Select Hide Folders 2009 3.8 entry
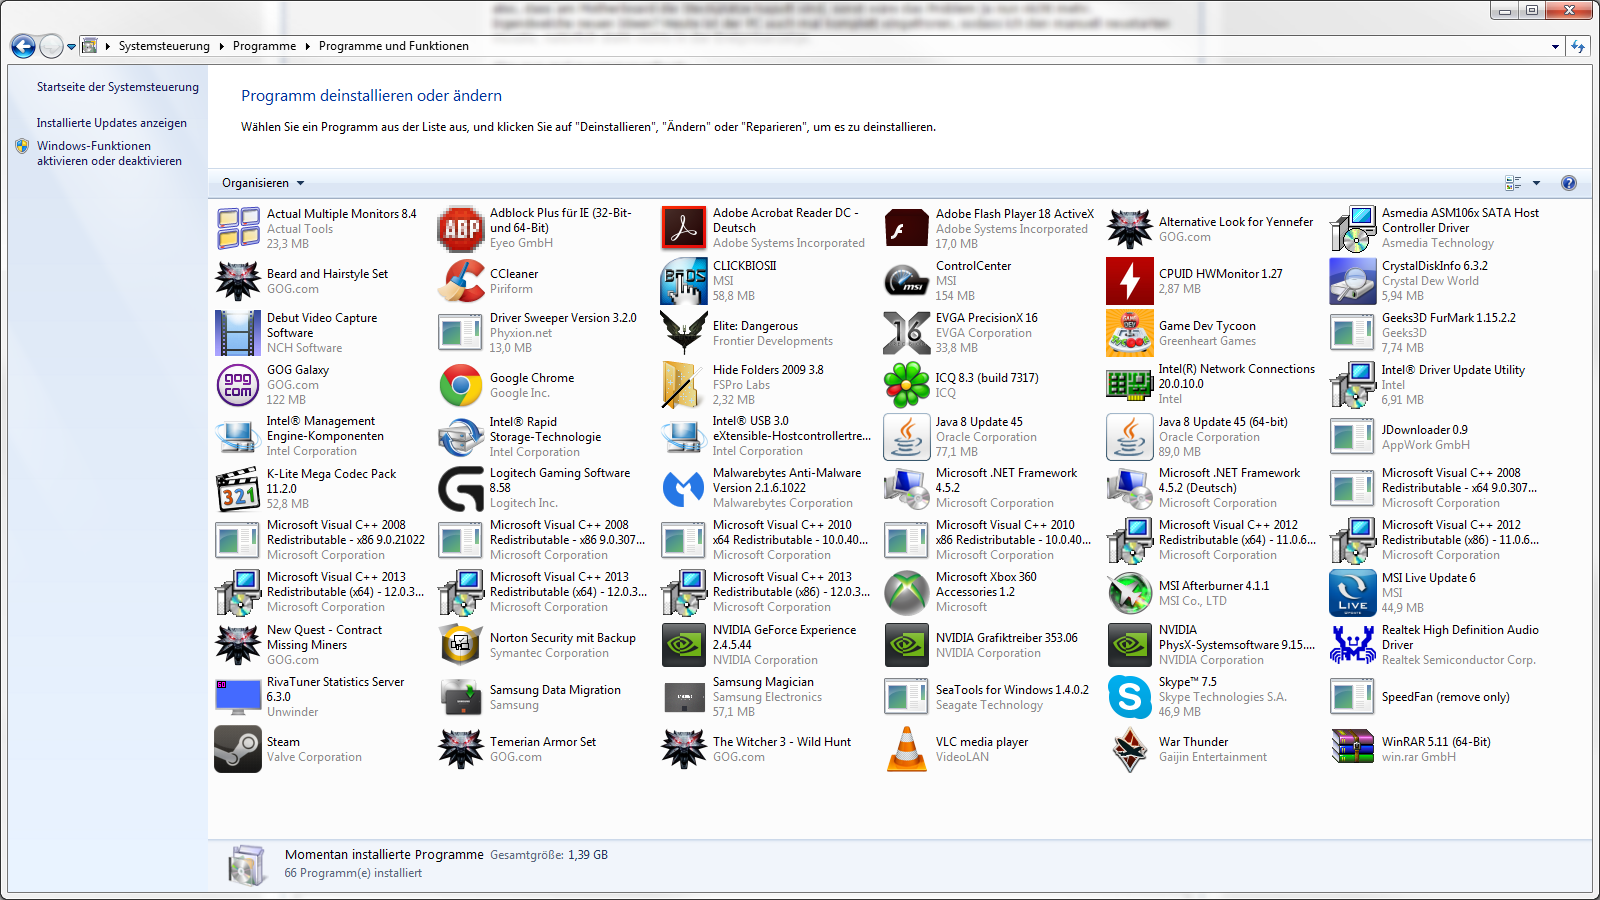Screen dimensions: 1600x900 pos(767,385)
